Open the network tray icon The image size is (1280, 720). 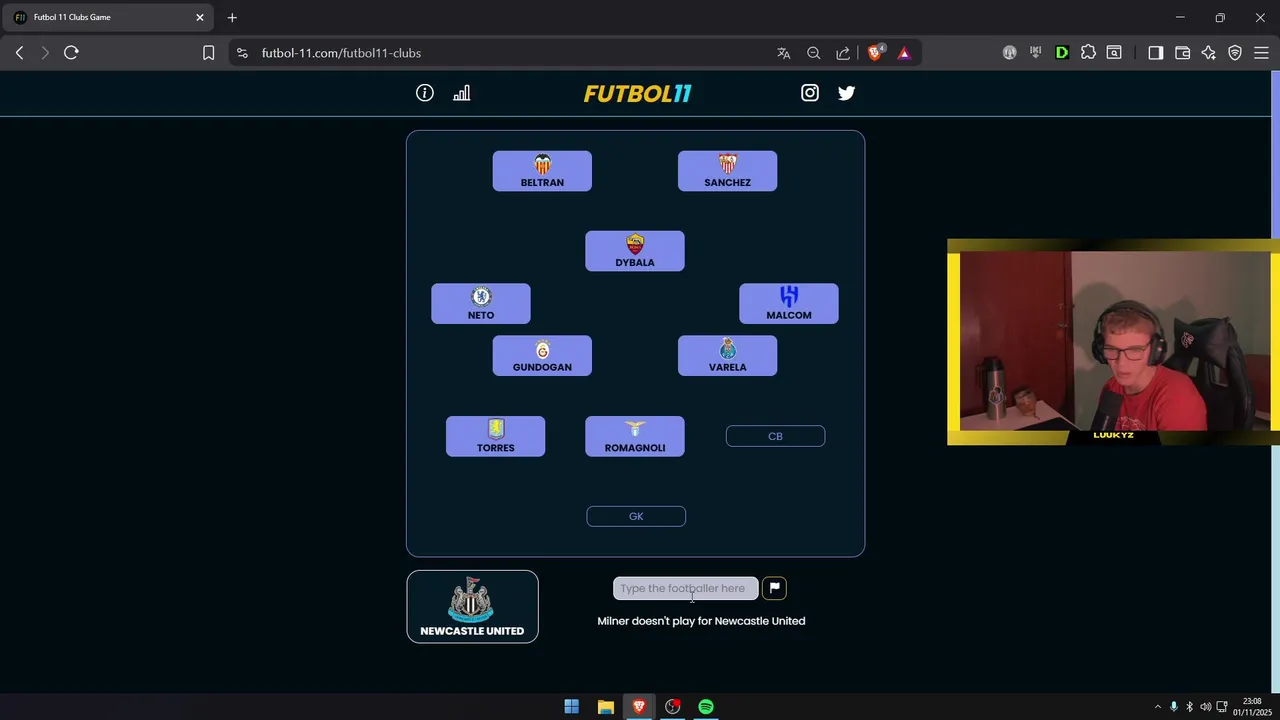pyautogui.click(x=1221, y=707)
